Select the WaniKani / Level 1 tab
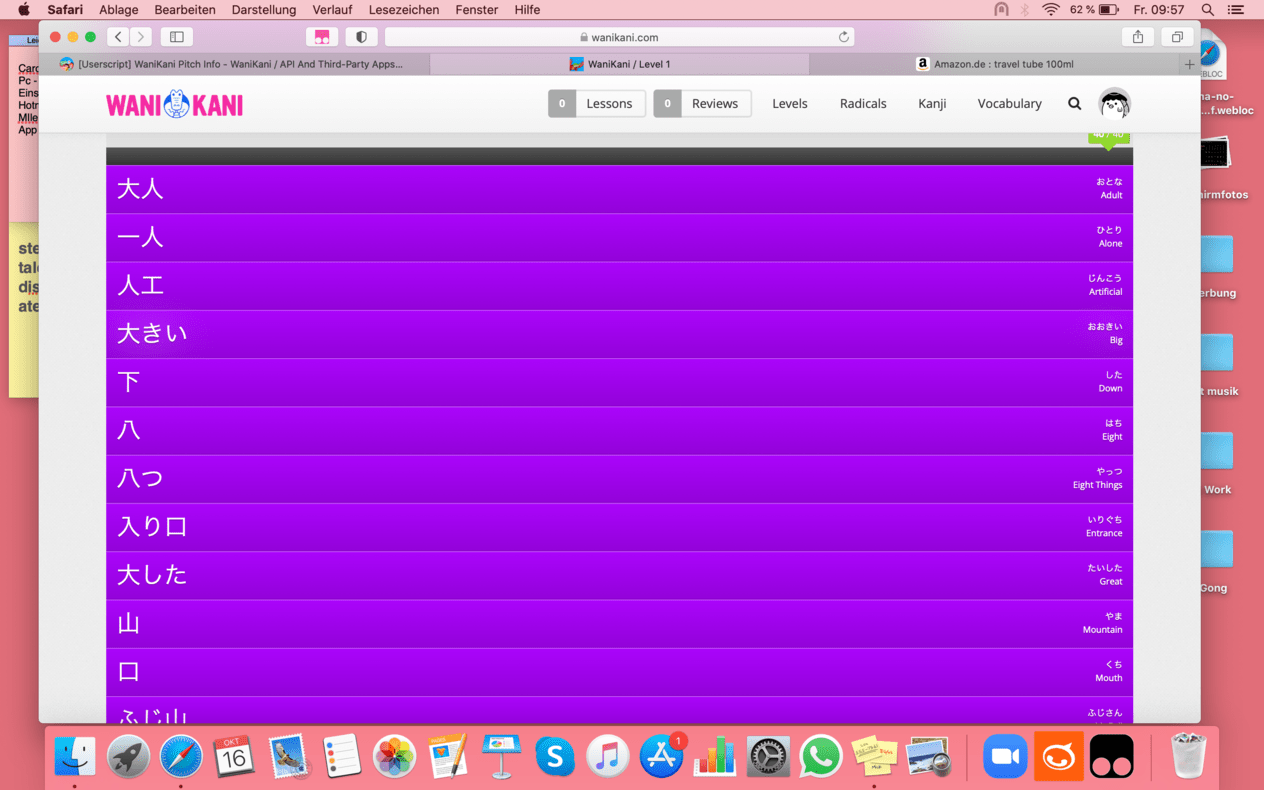1264x790 pixels. 620,64
